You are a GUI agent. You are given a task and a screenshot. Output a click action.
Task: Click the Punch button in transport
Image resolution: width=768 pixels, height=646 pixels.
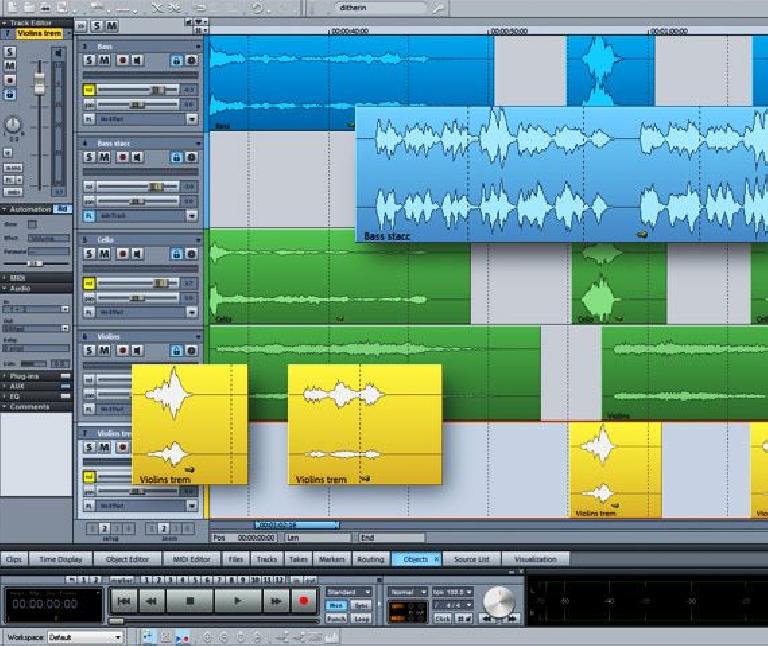point(336,619)
